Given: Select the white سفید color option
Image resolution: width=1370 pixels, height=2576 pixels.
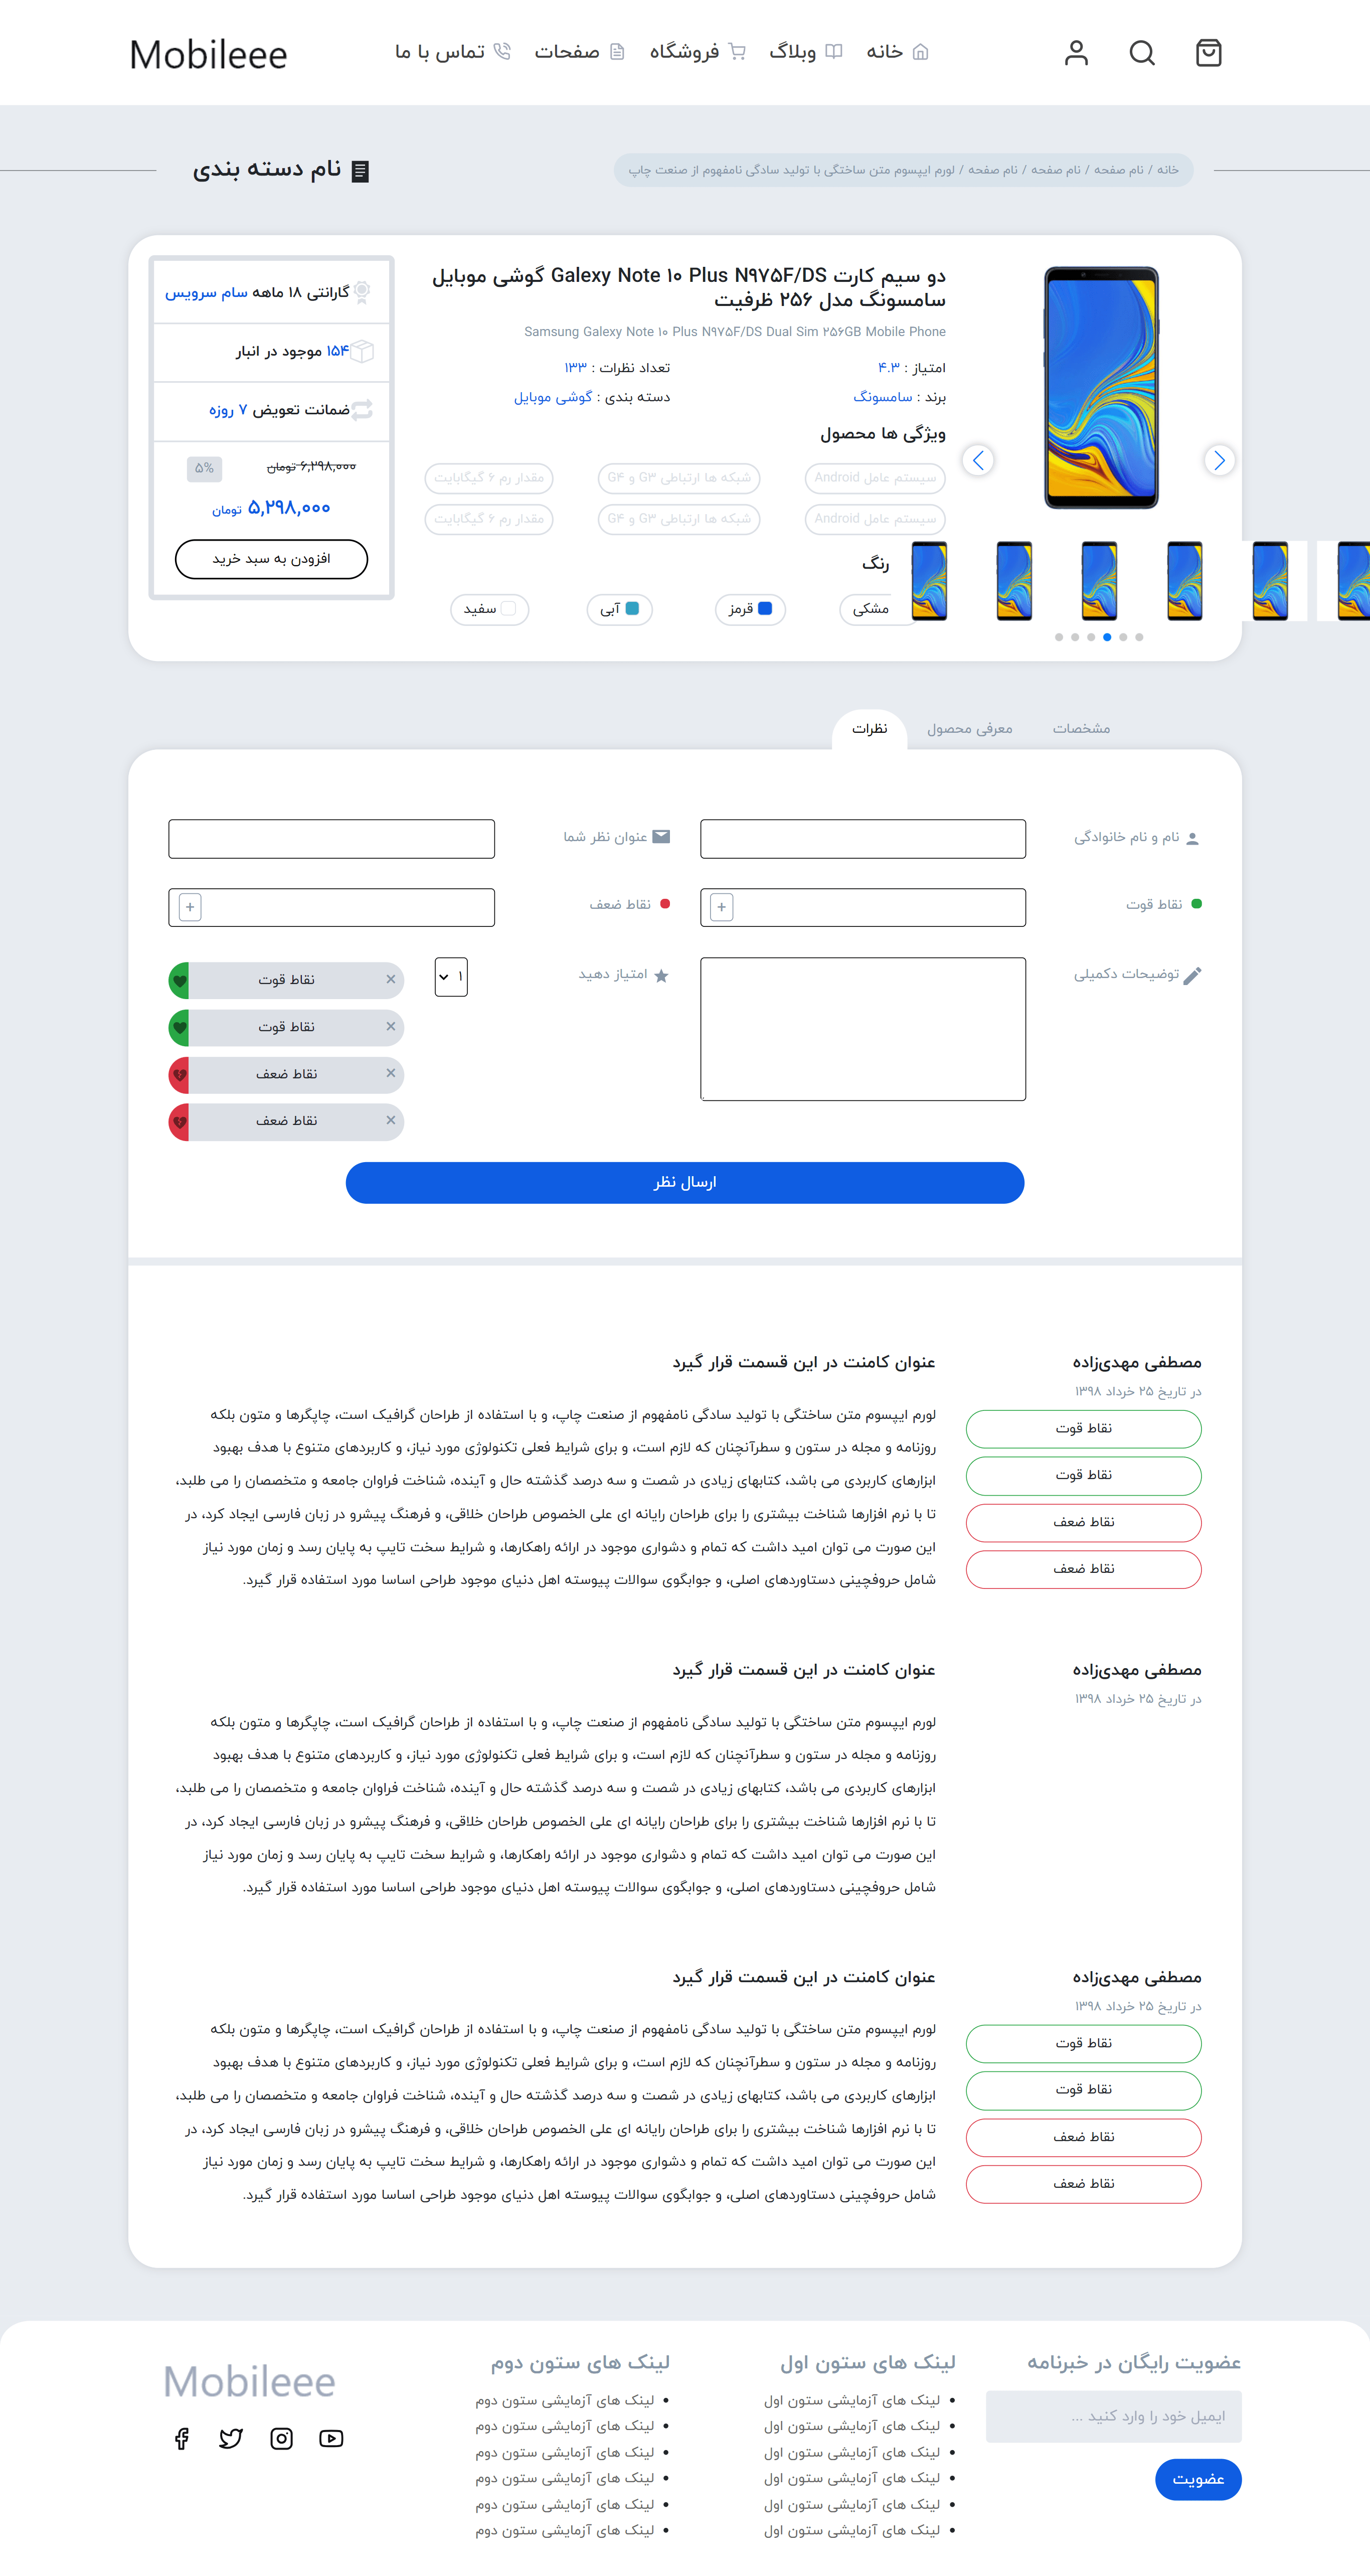Looking at the screenshot, I should tap(489, 609).
